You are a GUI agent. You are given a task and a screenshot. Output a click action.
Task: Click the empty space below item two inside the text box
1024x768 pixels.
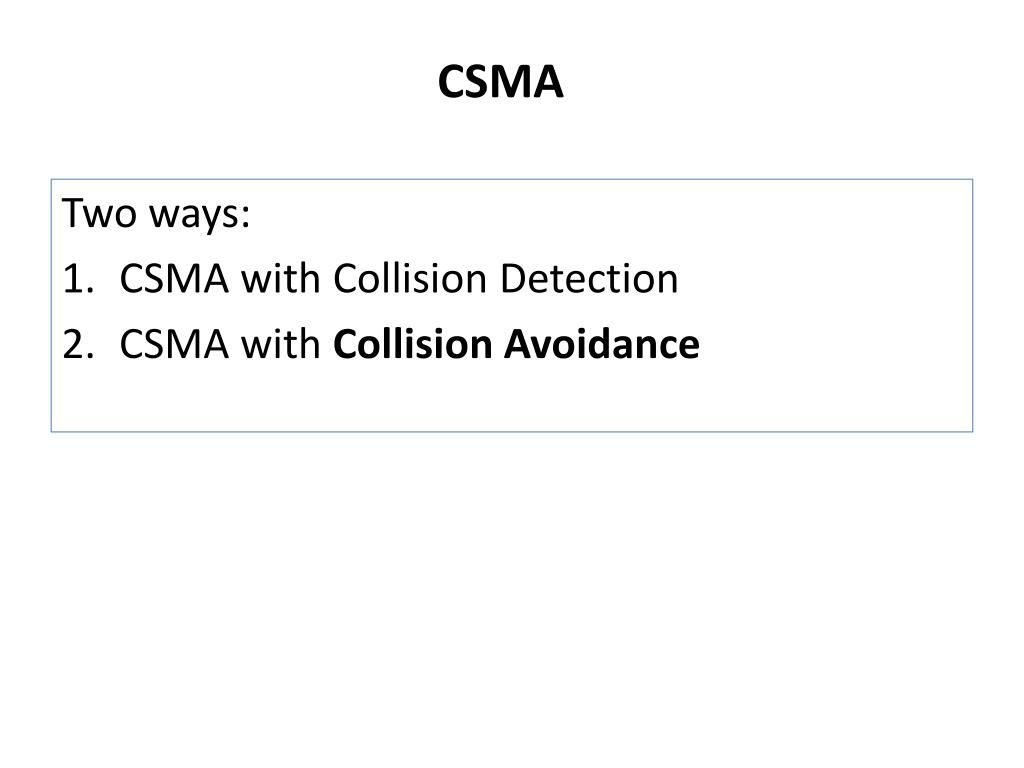click(x=511, y=398)
